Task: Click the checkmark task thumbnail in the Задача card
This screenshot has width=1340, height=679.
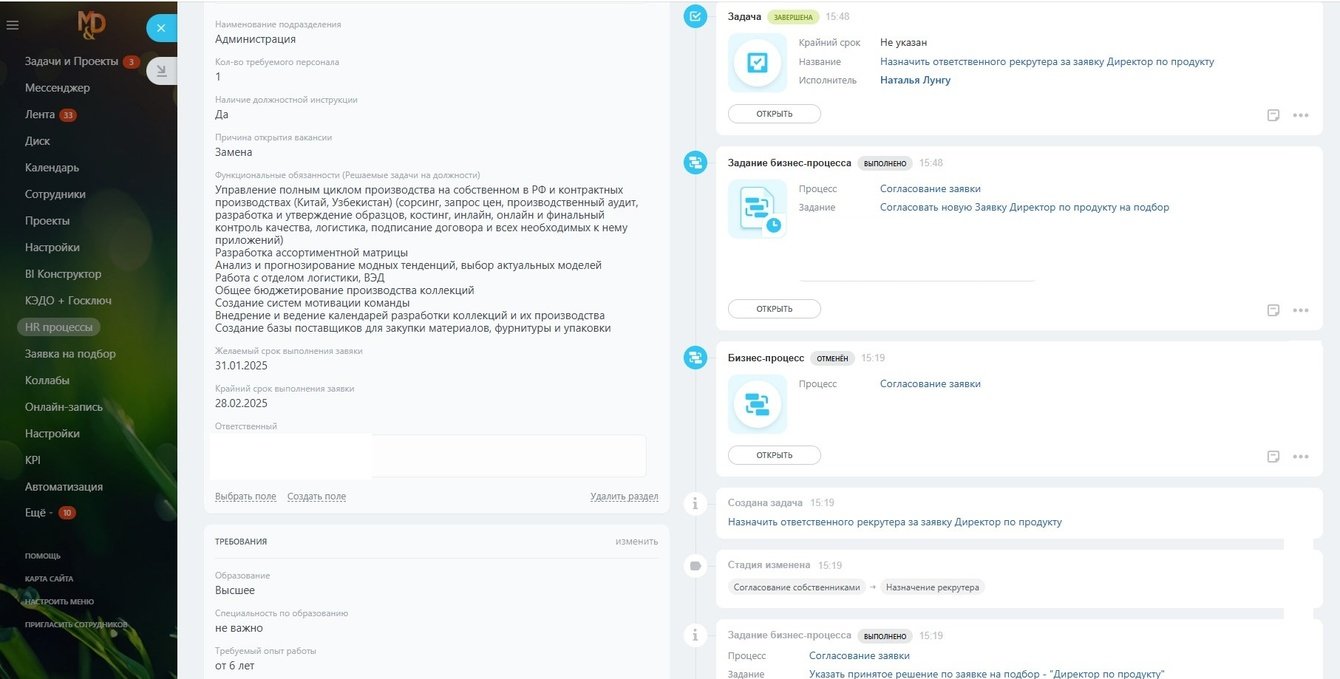Action: [757, 63]
